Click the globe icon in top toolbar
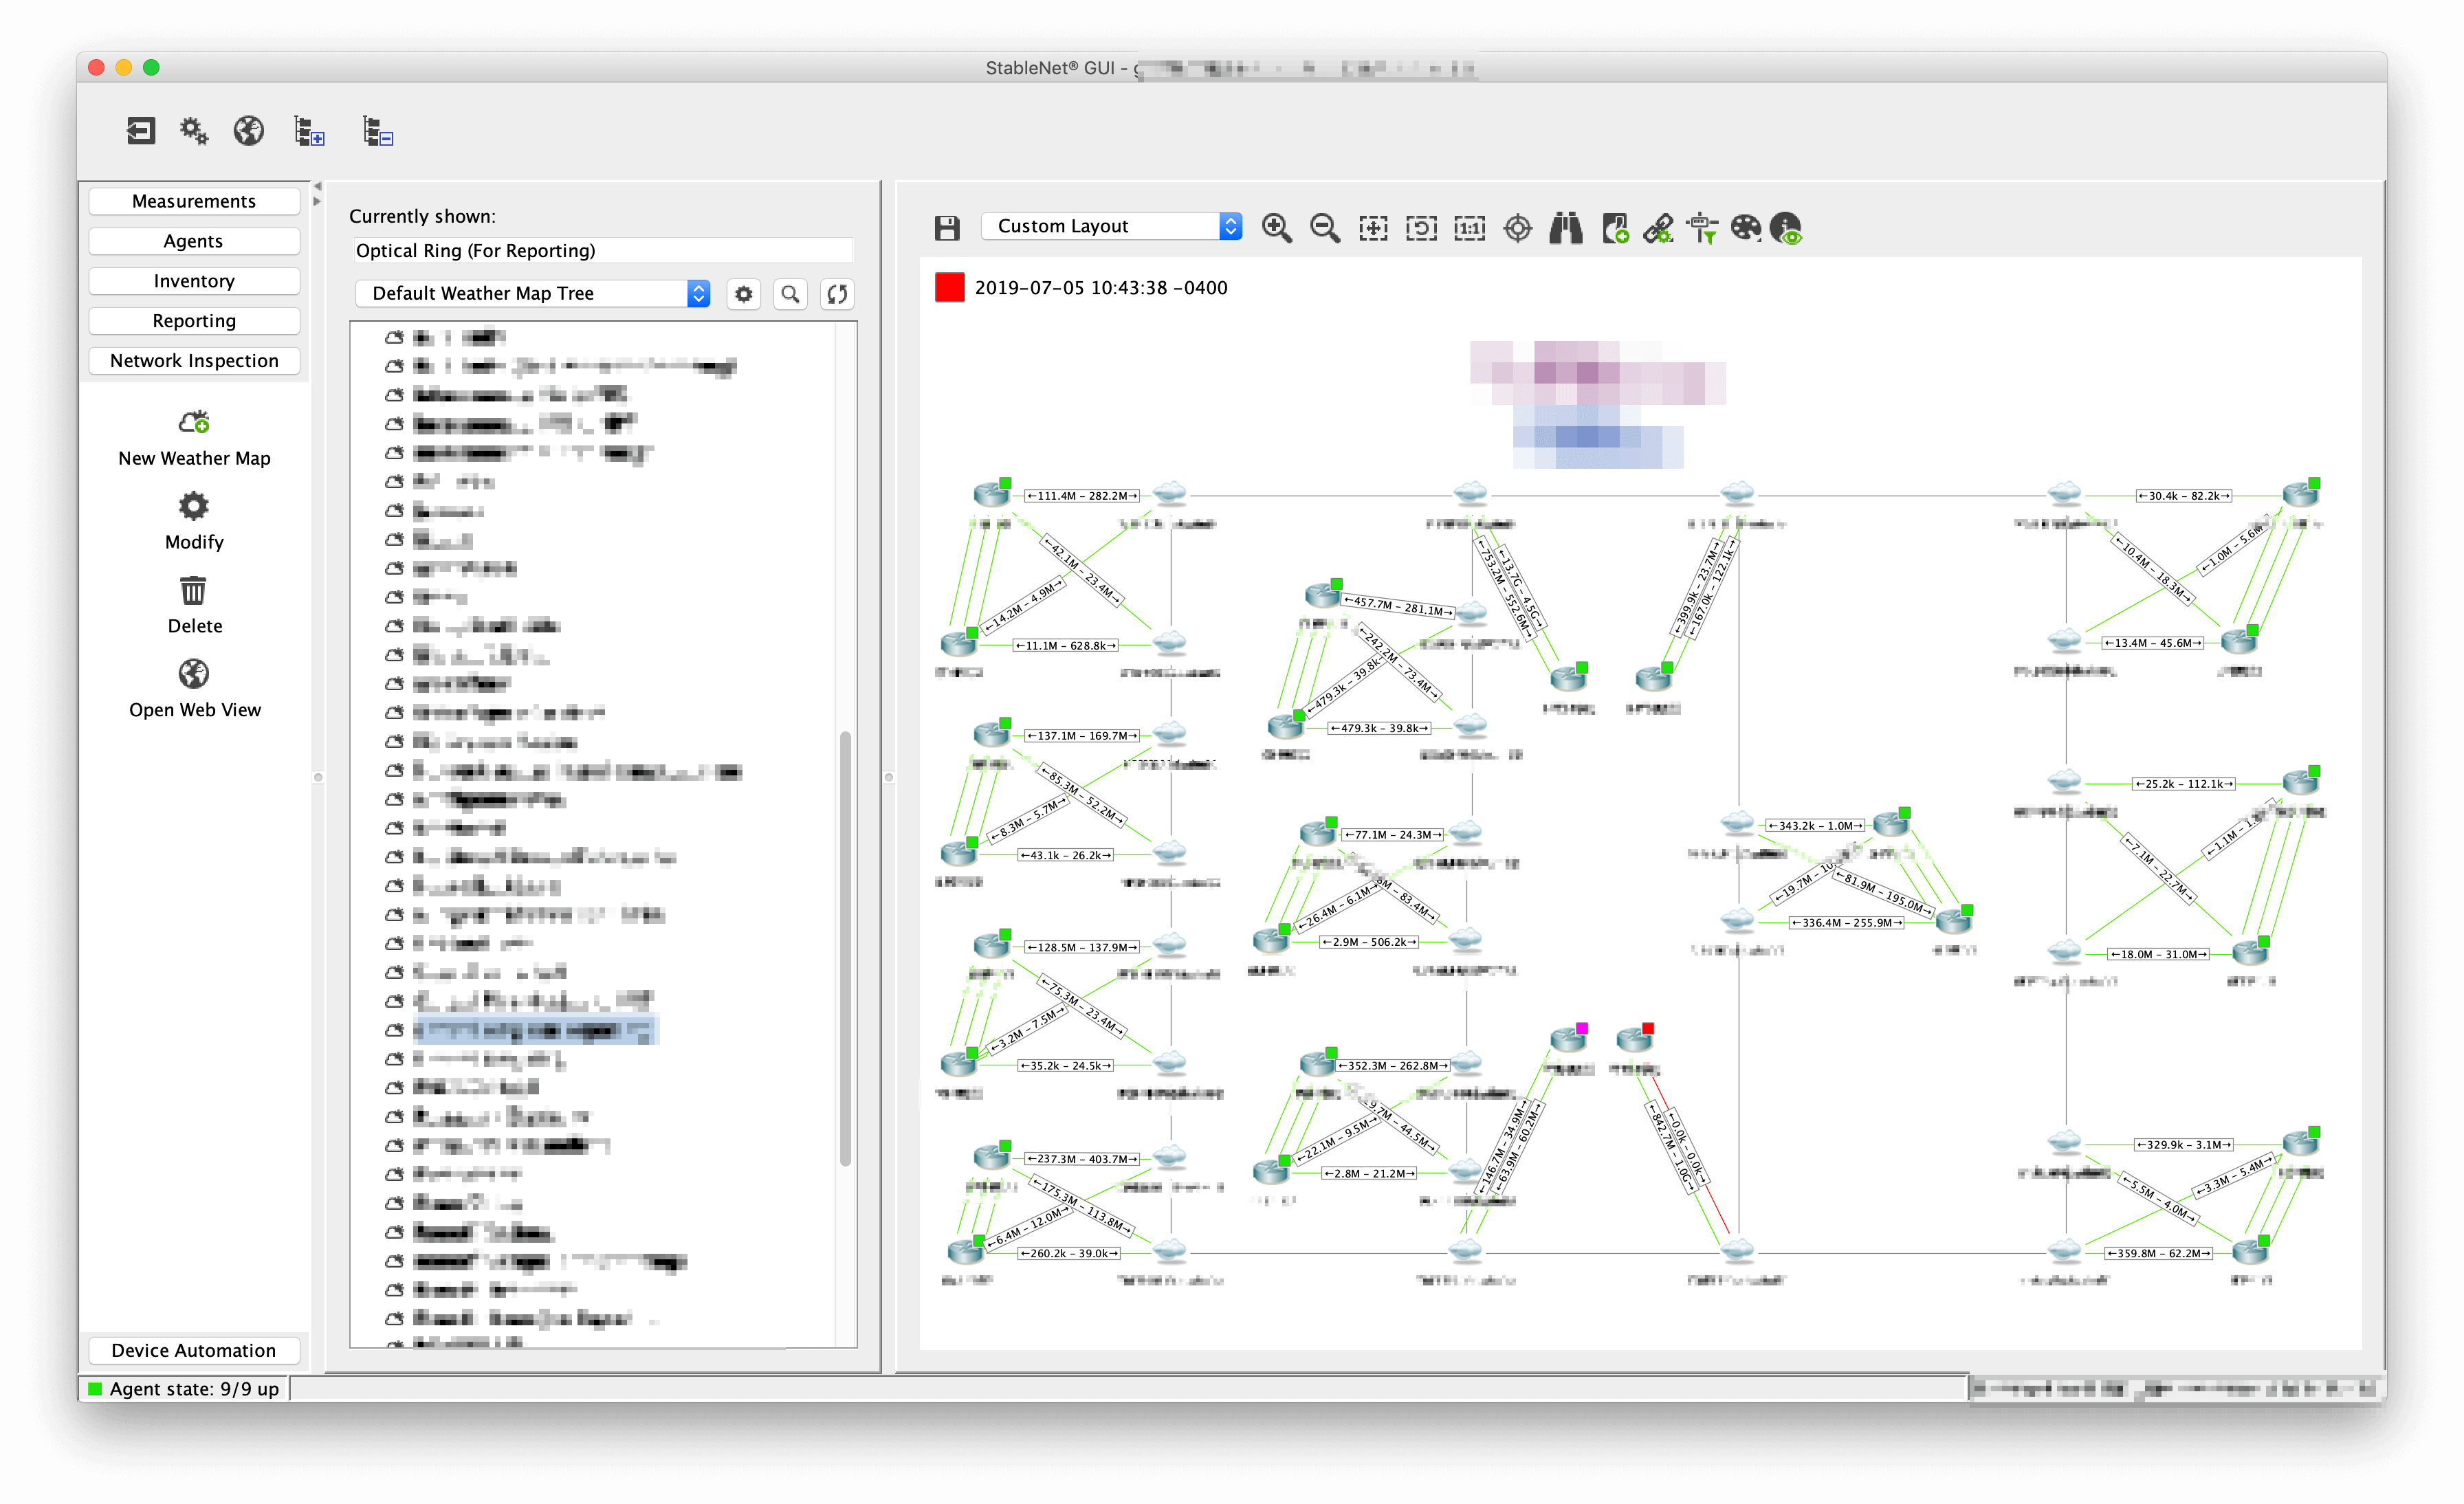The image size is (2464, 1504). (x=248, y=131)
